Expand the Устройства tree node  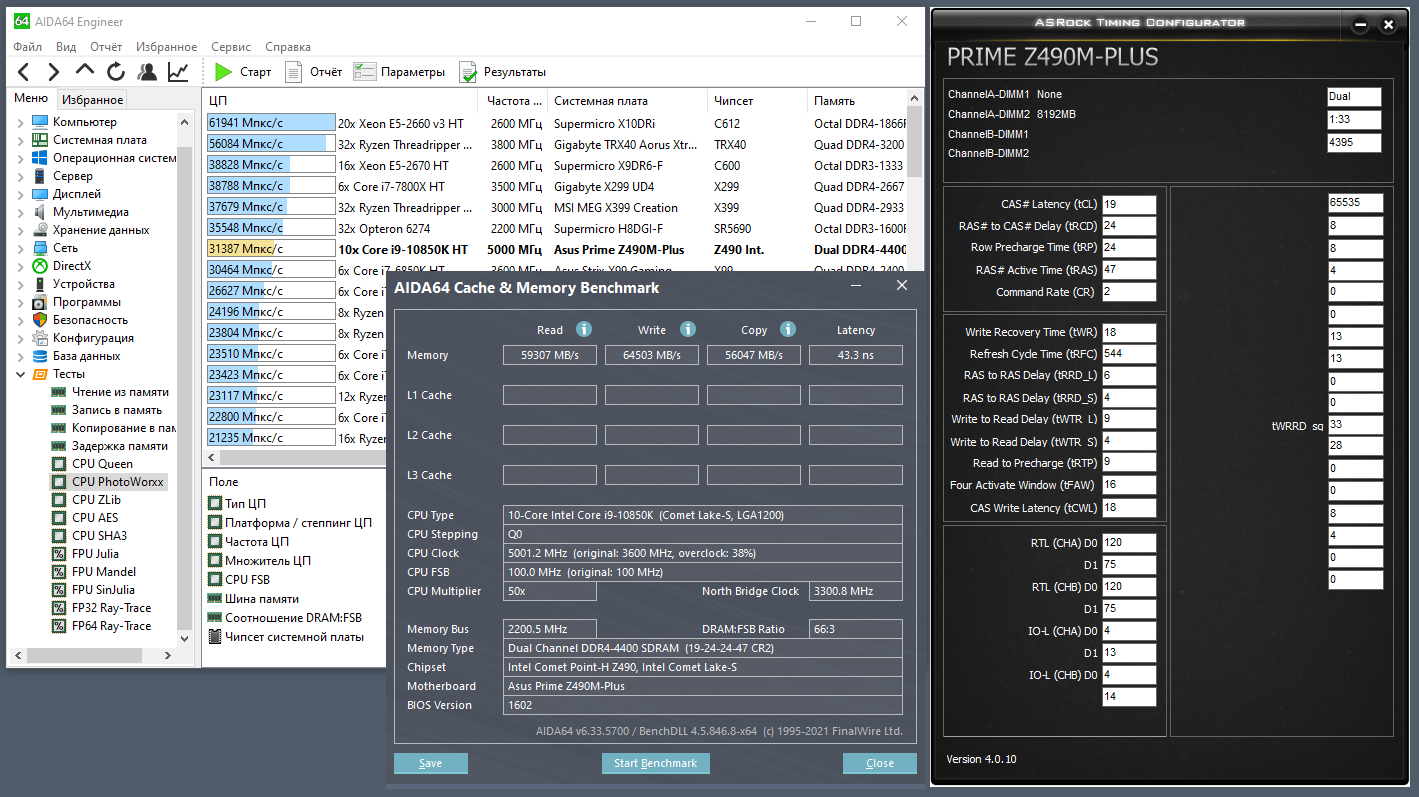[x=21, y=284]
